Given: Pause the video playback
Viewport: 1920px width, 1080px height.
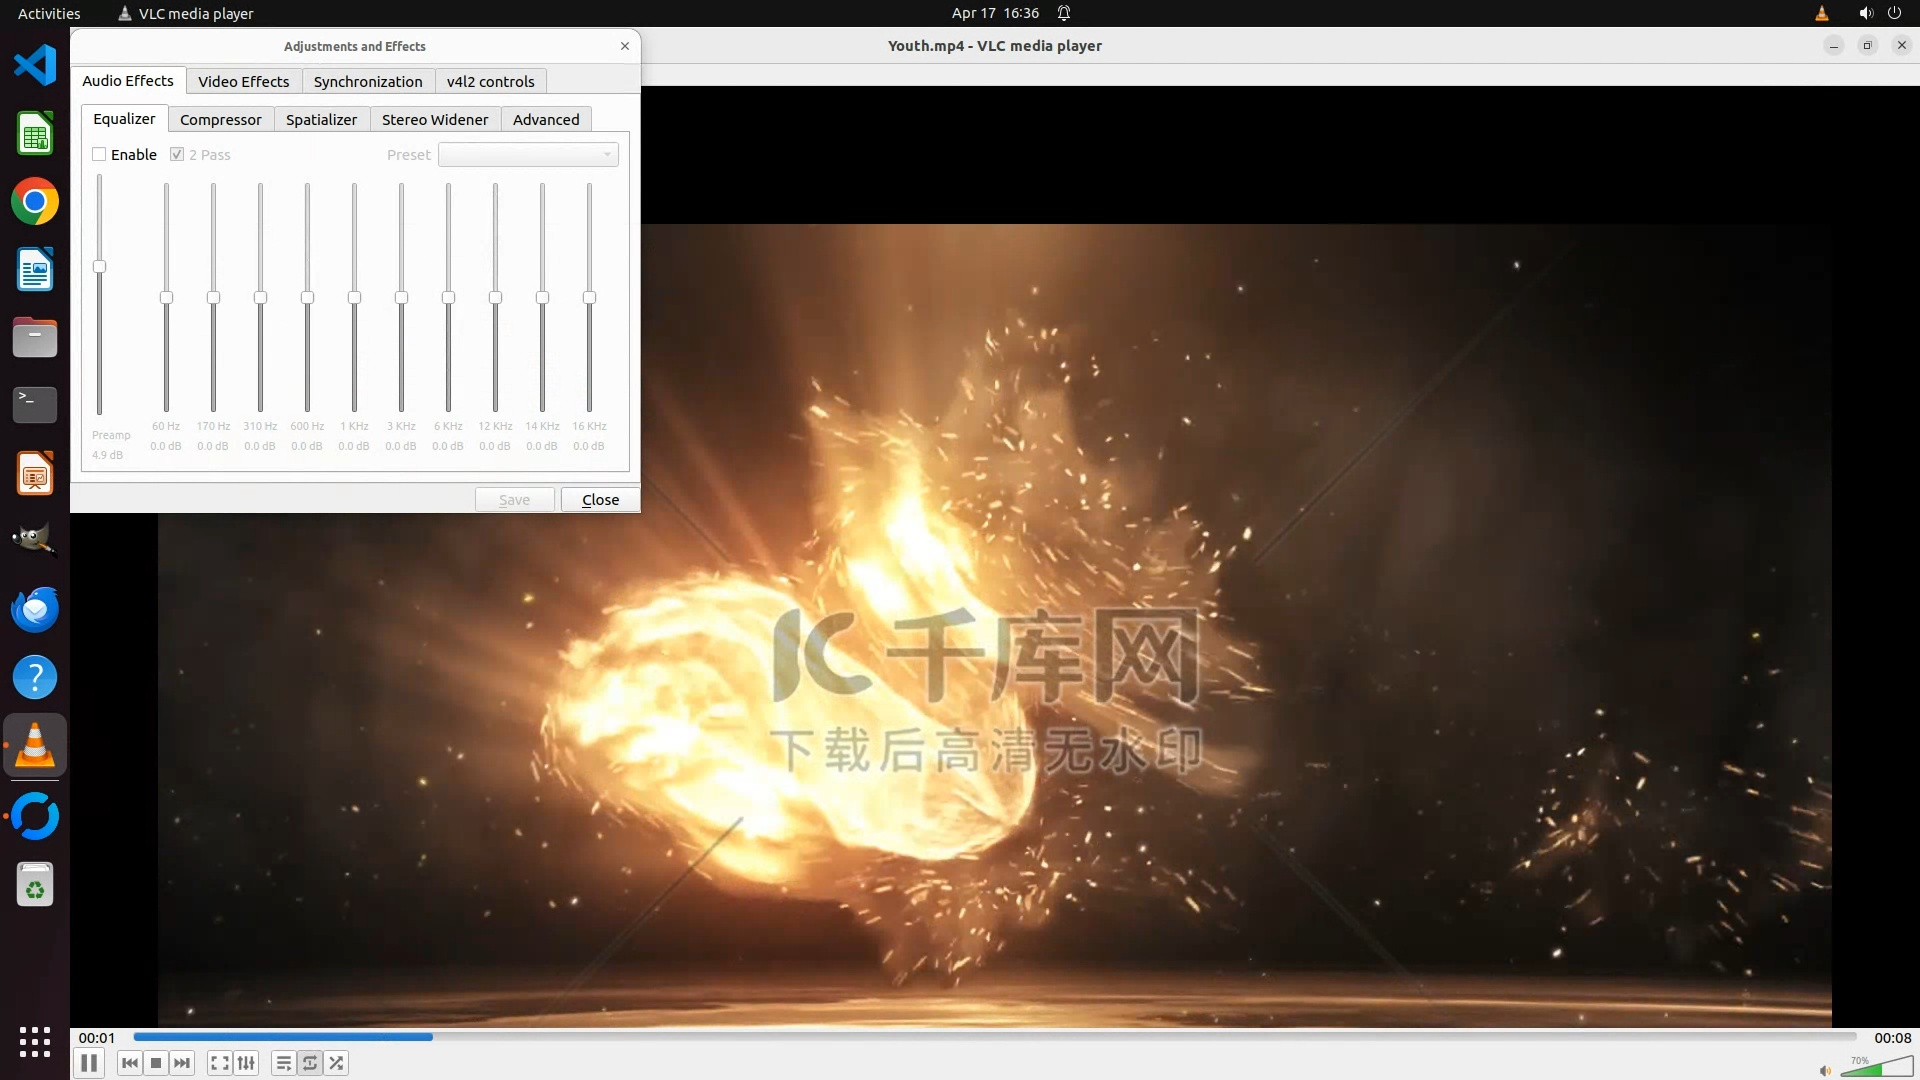Looking at the screenshot, I should click(89, 1063).
